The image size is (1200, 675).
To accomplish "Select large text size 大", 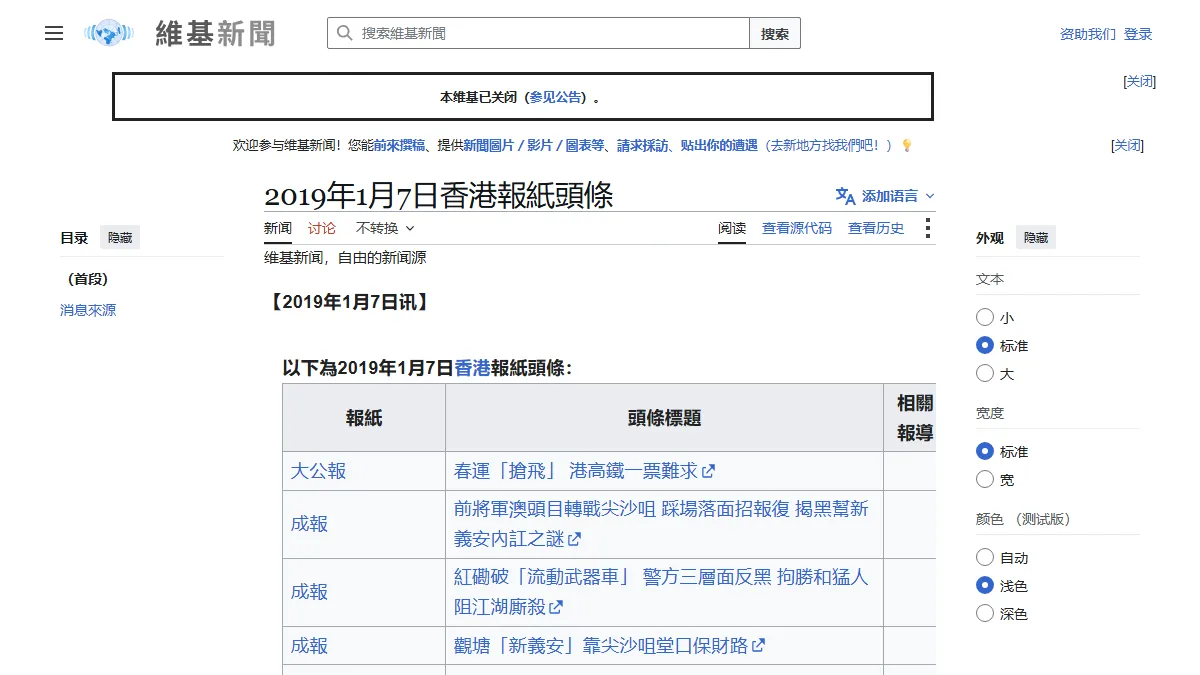I will click(x=985, y=373).
